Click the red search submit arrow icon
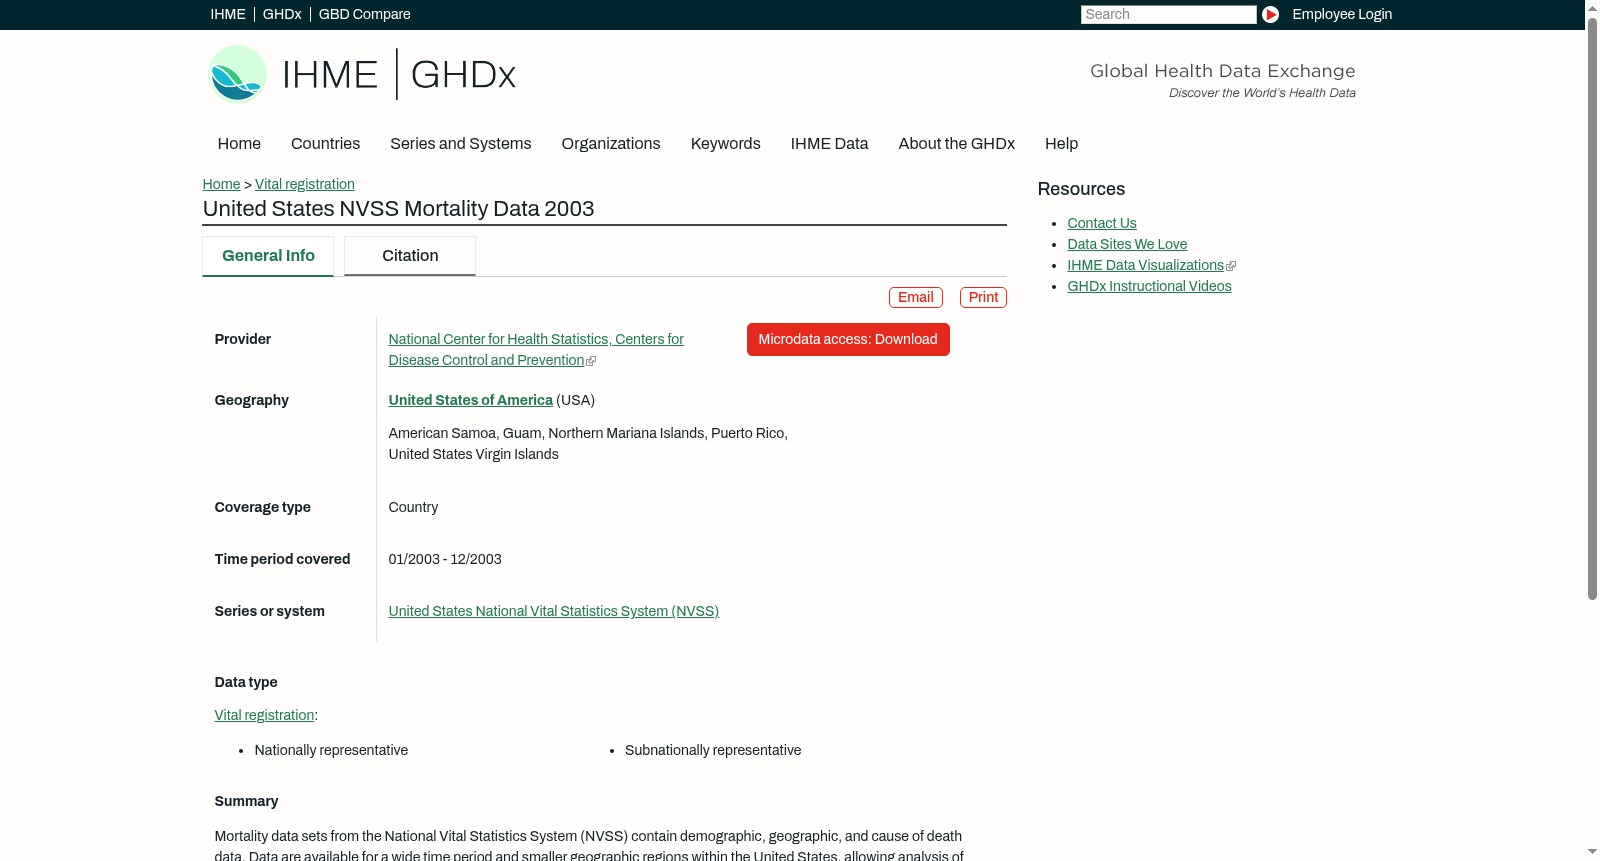 tap(1270, 14)
